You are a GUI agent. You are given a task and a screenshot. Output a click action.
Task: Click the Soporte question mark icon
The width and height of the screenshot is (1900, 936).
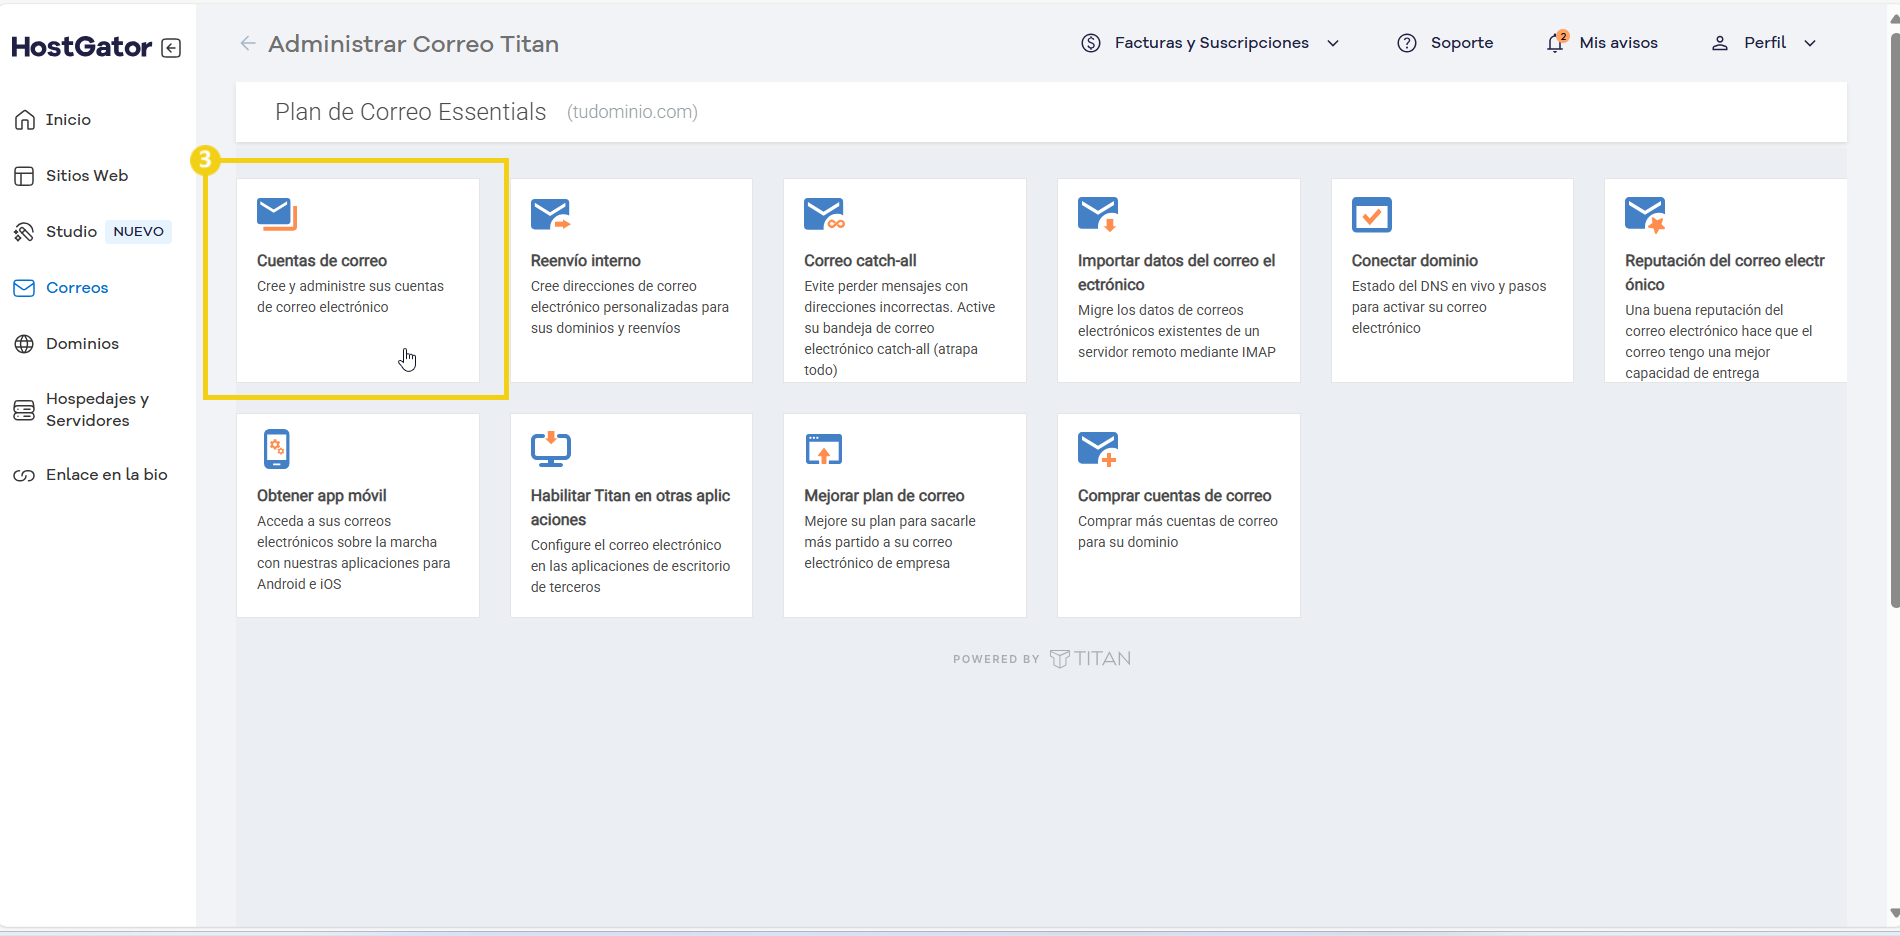[x=1407, y=43]
